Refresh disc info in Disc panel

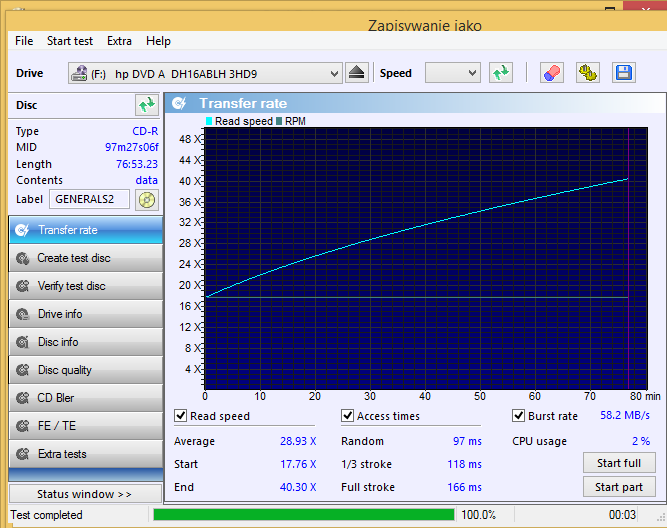[147, 105]
